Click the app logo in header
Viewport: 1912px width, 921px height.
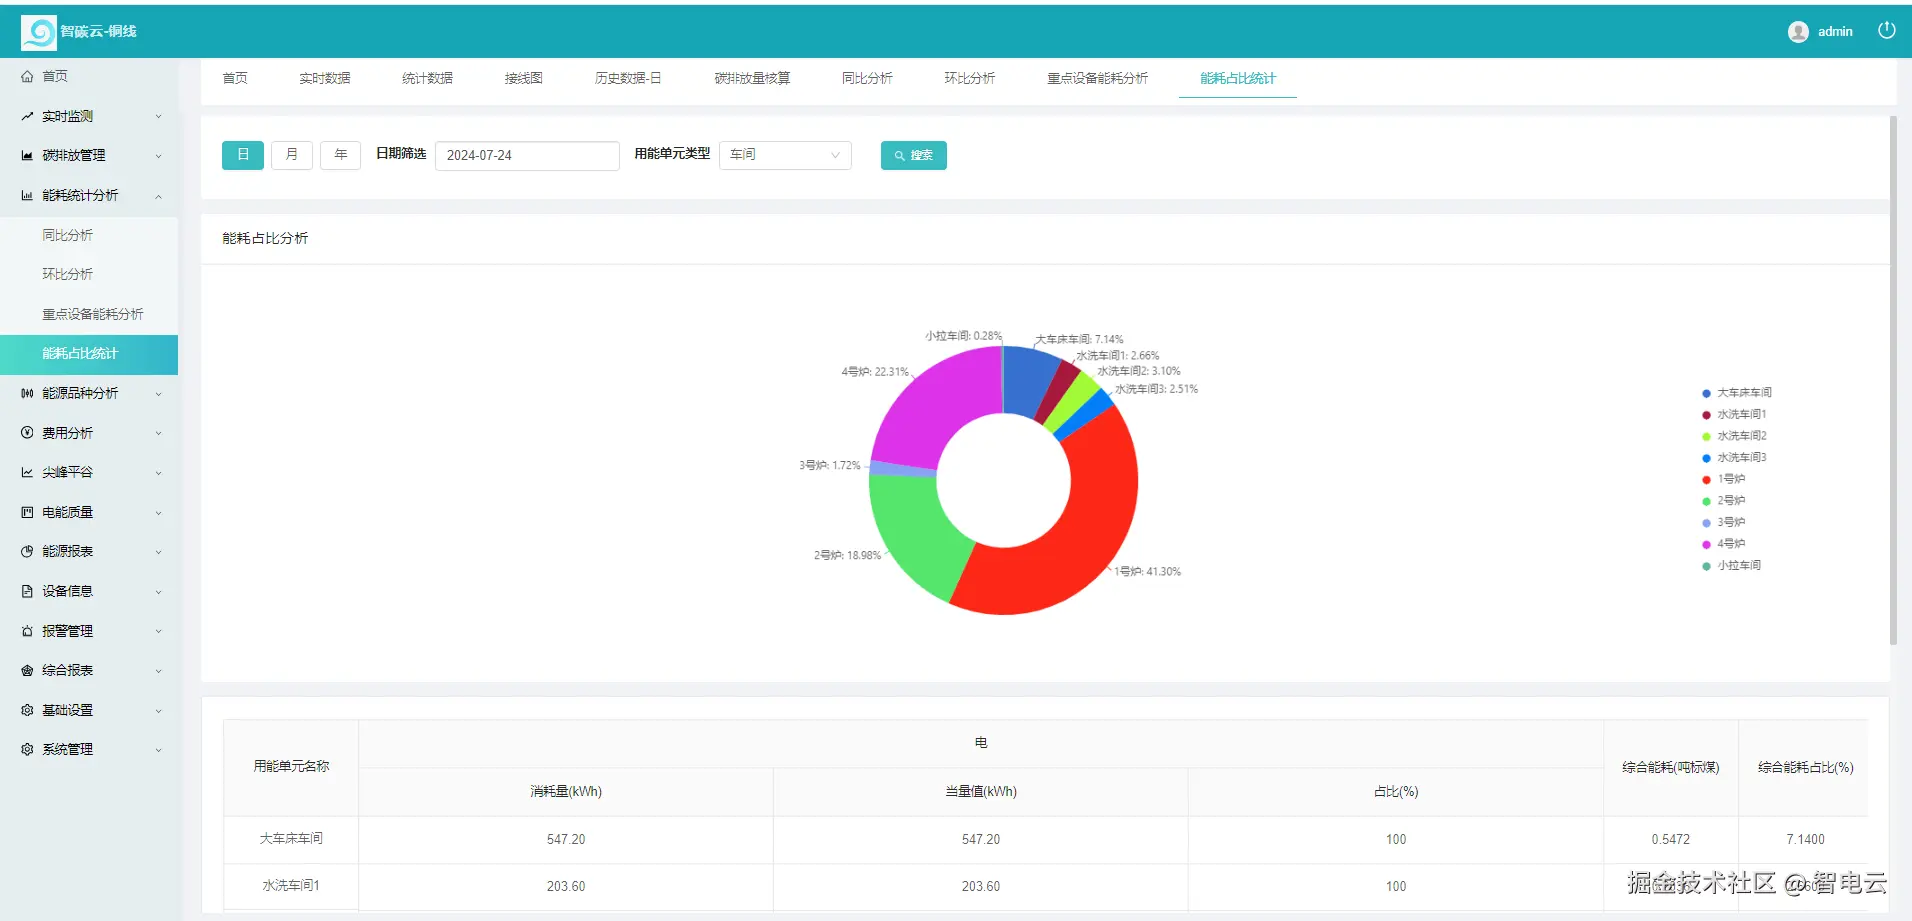39,33
